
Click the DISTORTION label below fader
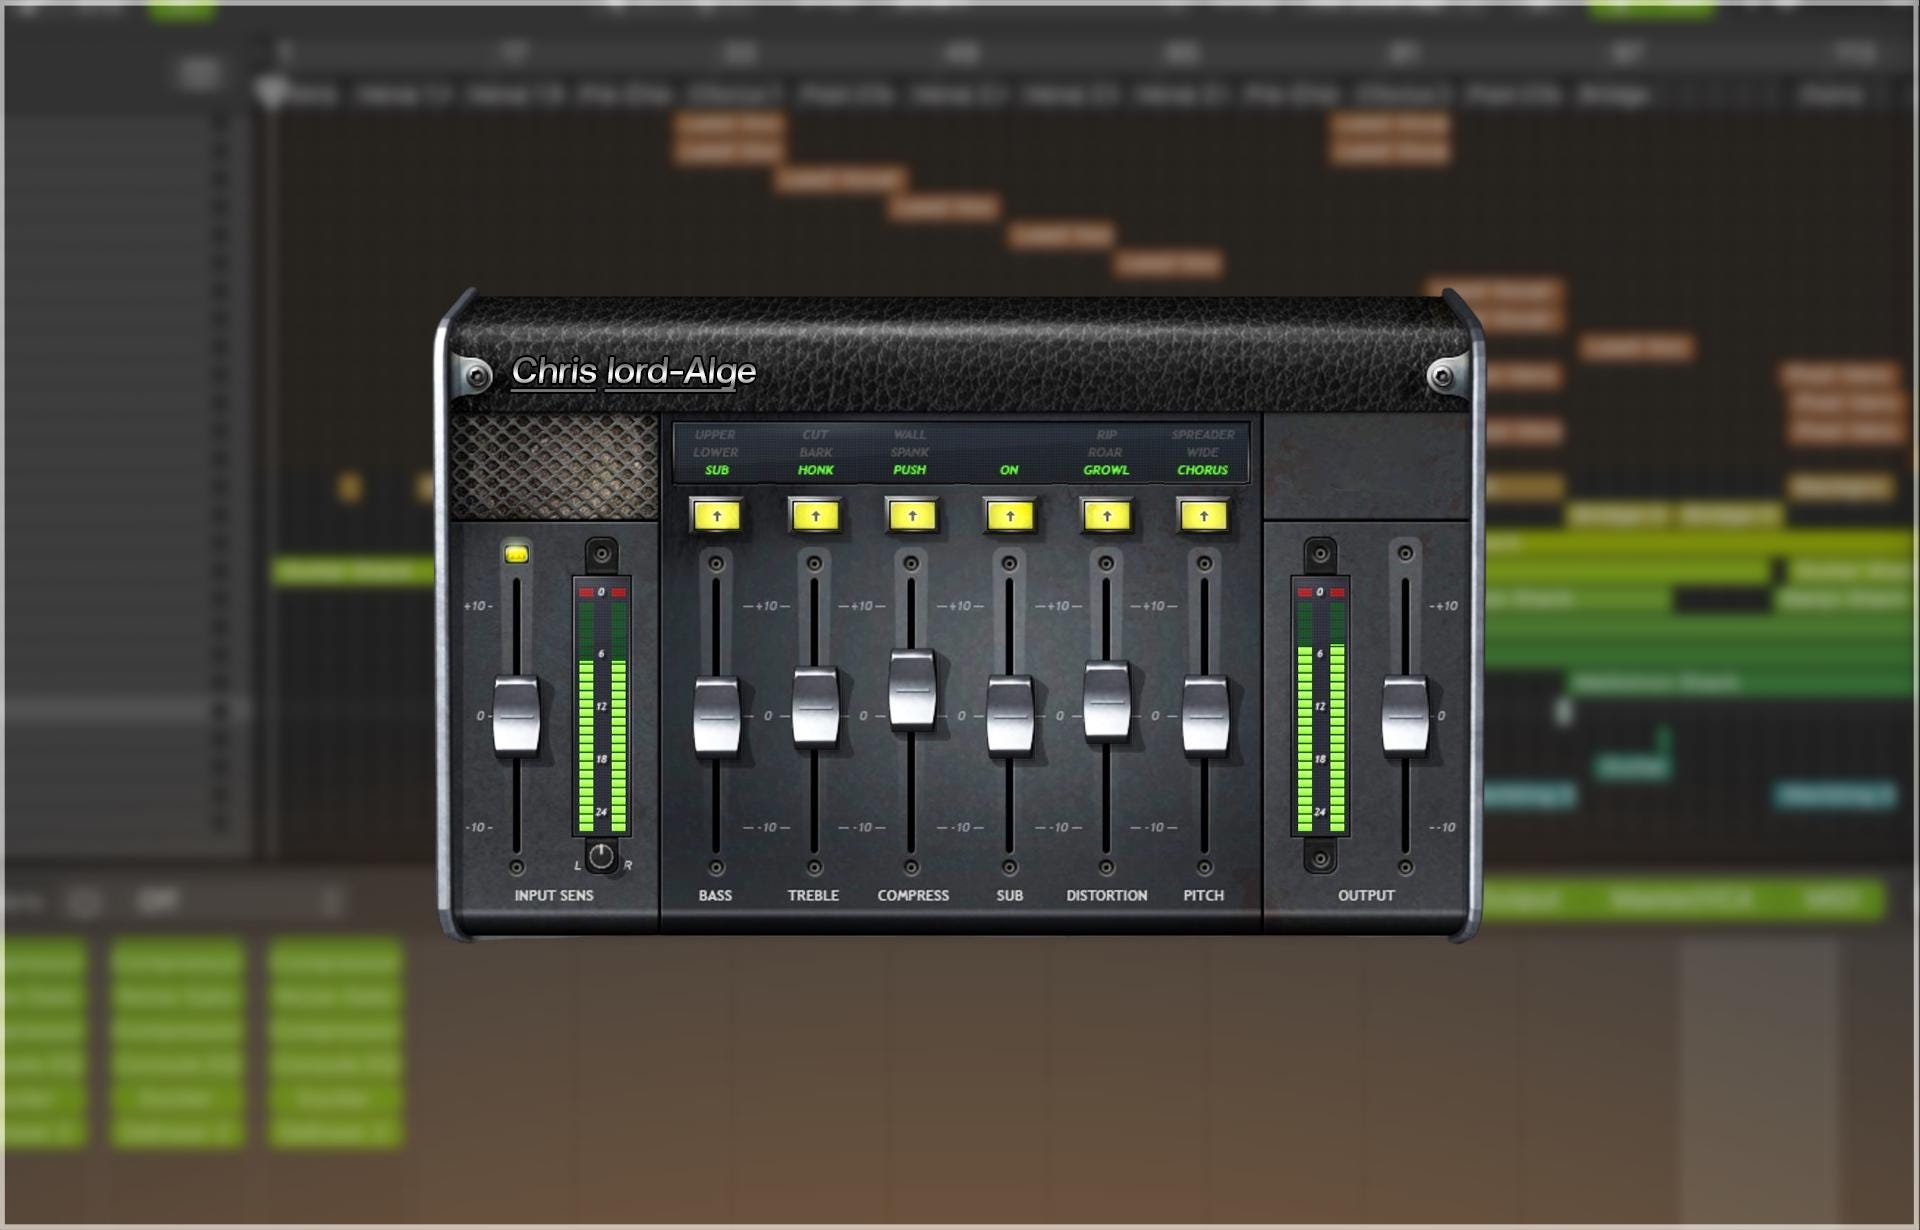(x=1107, y=895)
